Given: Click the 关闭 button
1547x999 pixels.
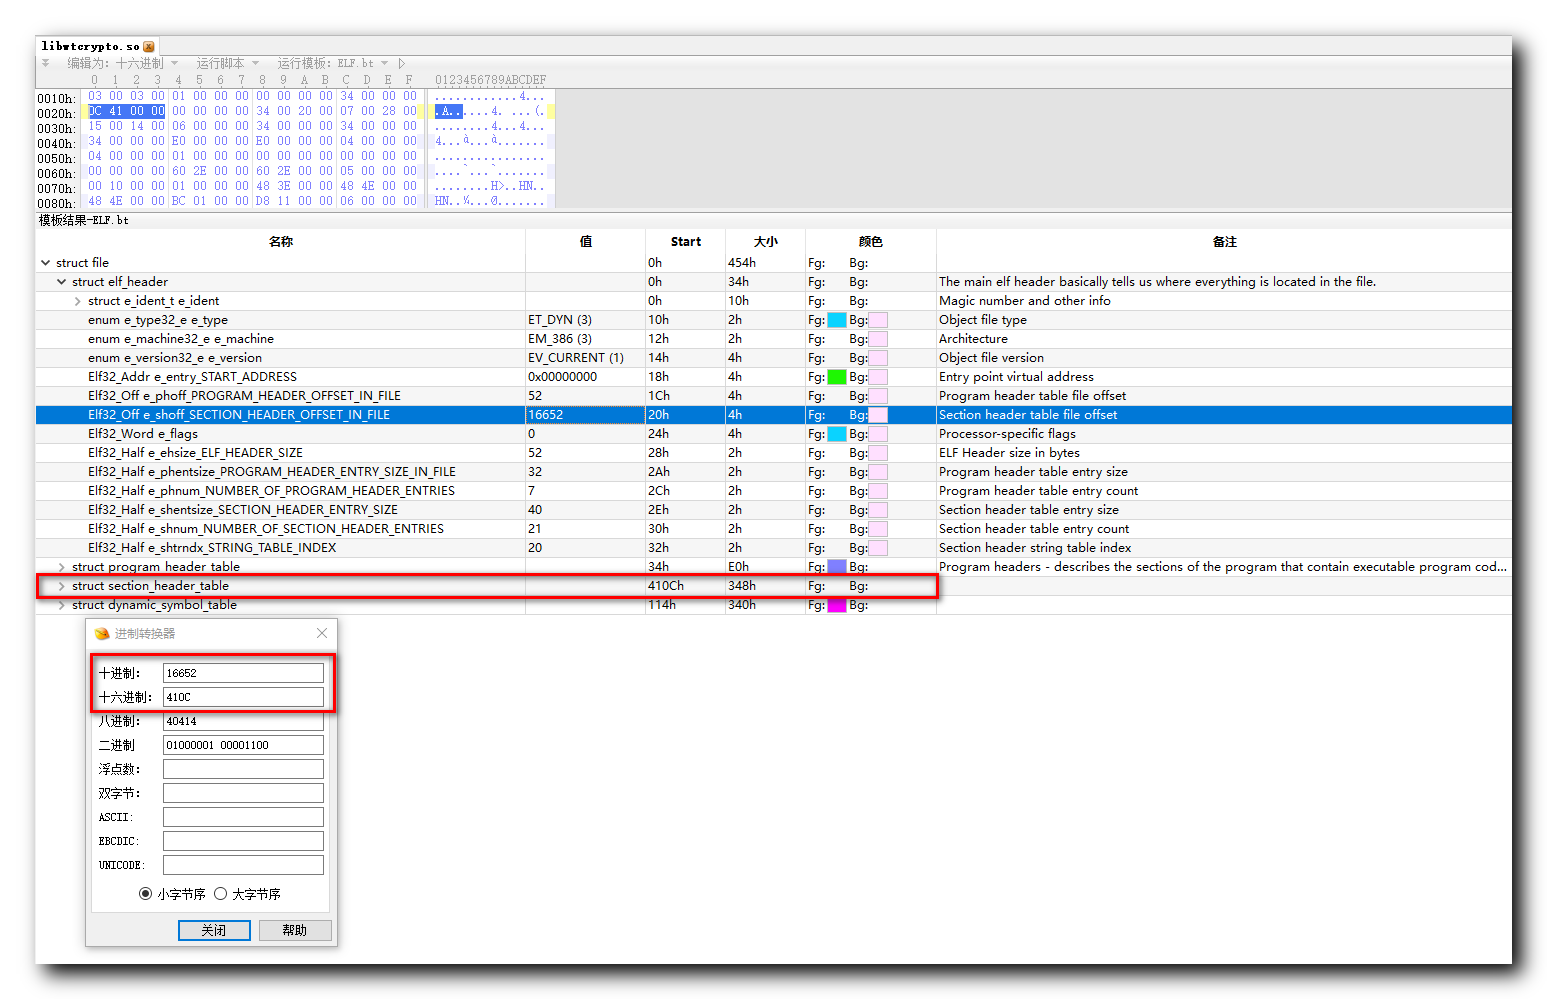Looking at the screenshot, I should coord(214,930).
